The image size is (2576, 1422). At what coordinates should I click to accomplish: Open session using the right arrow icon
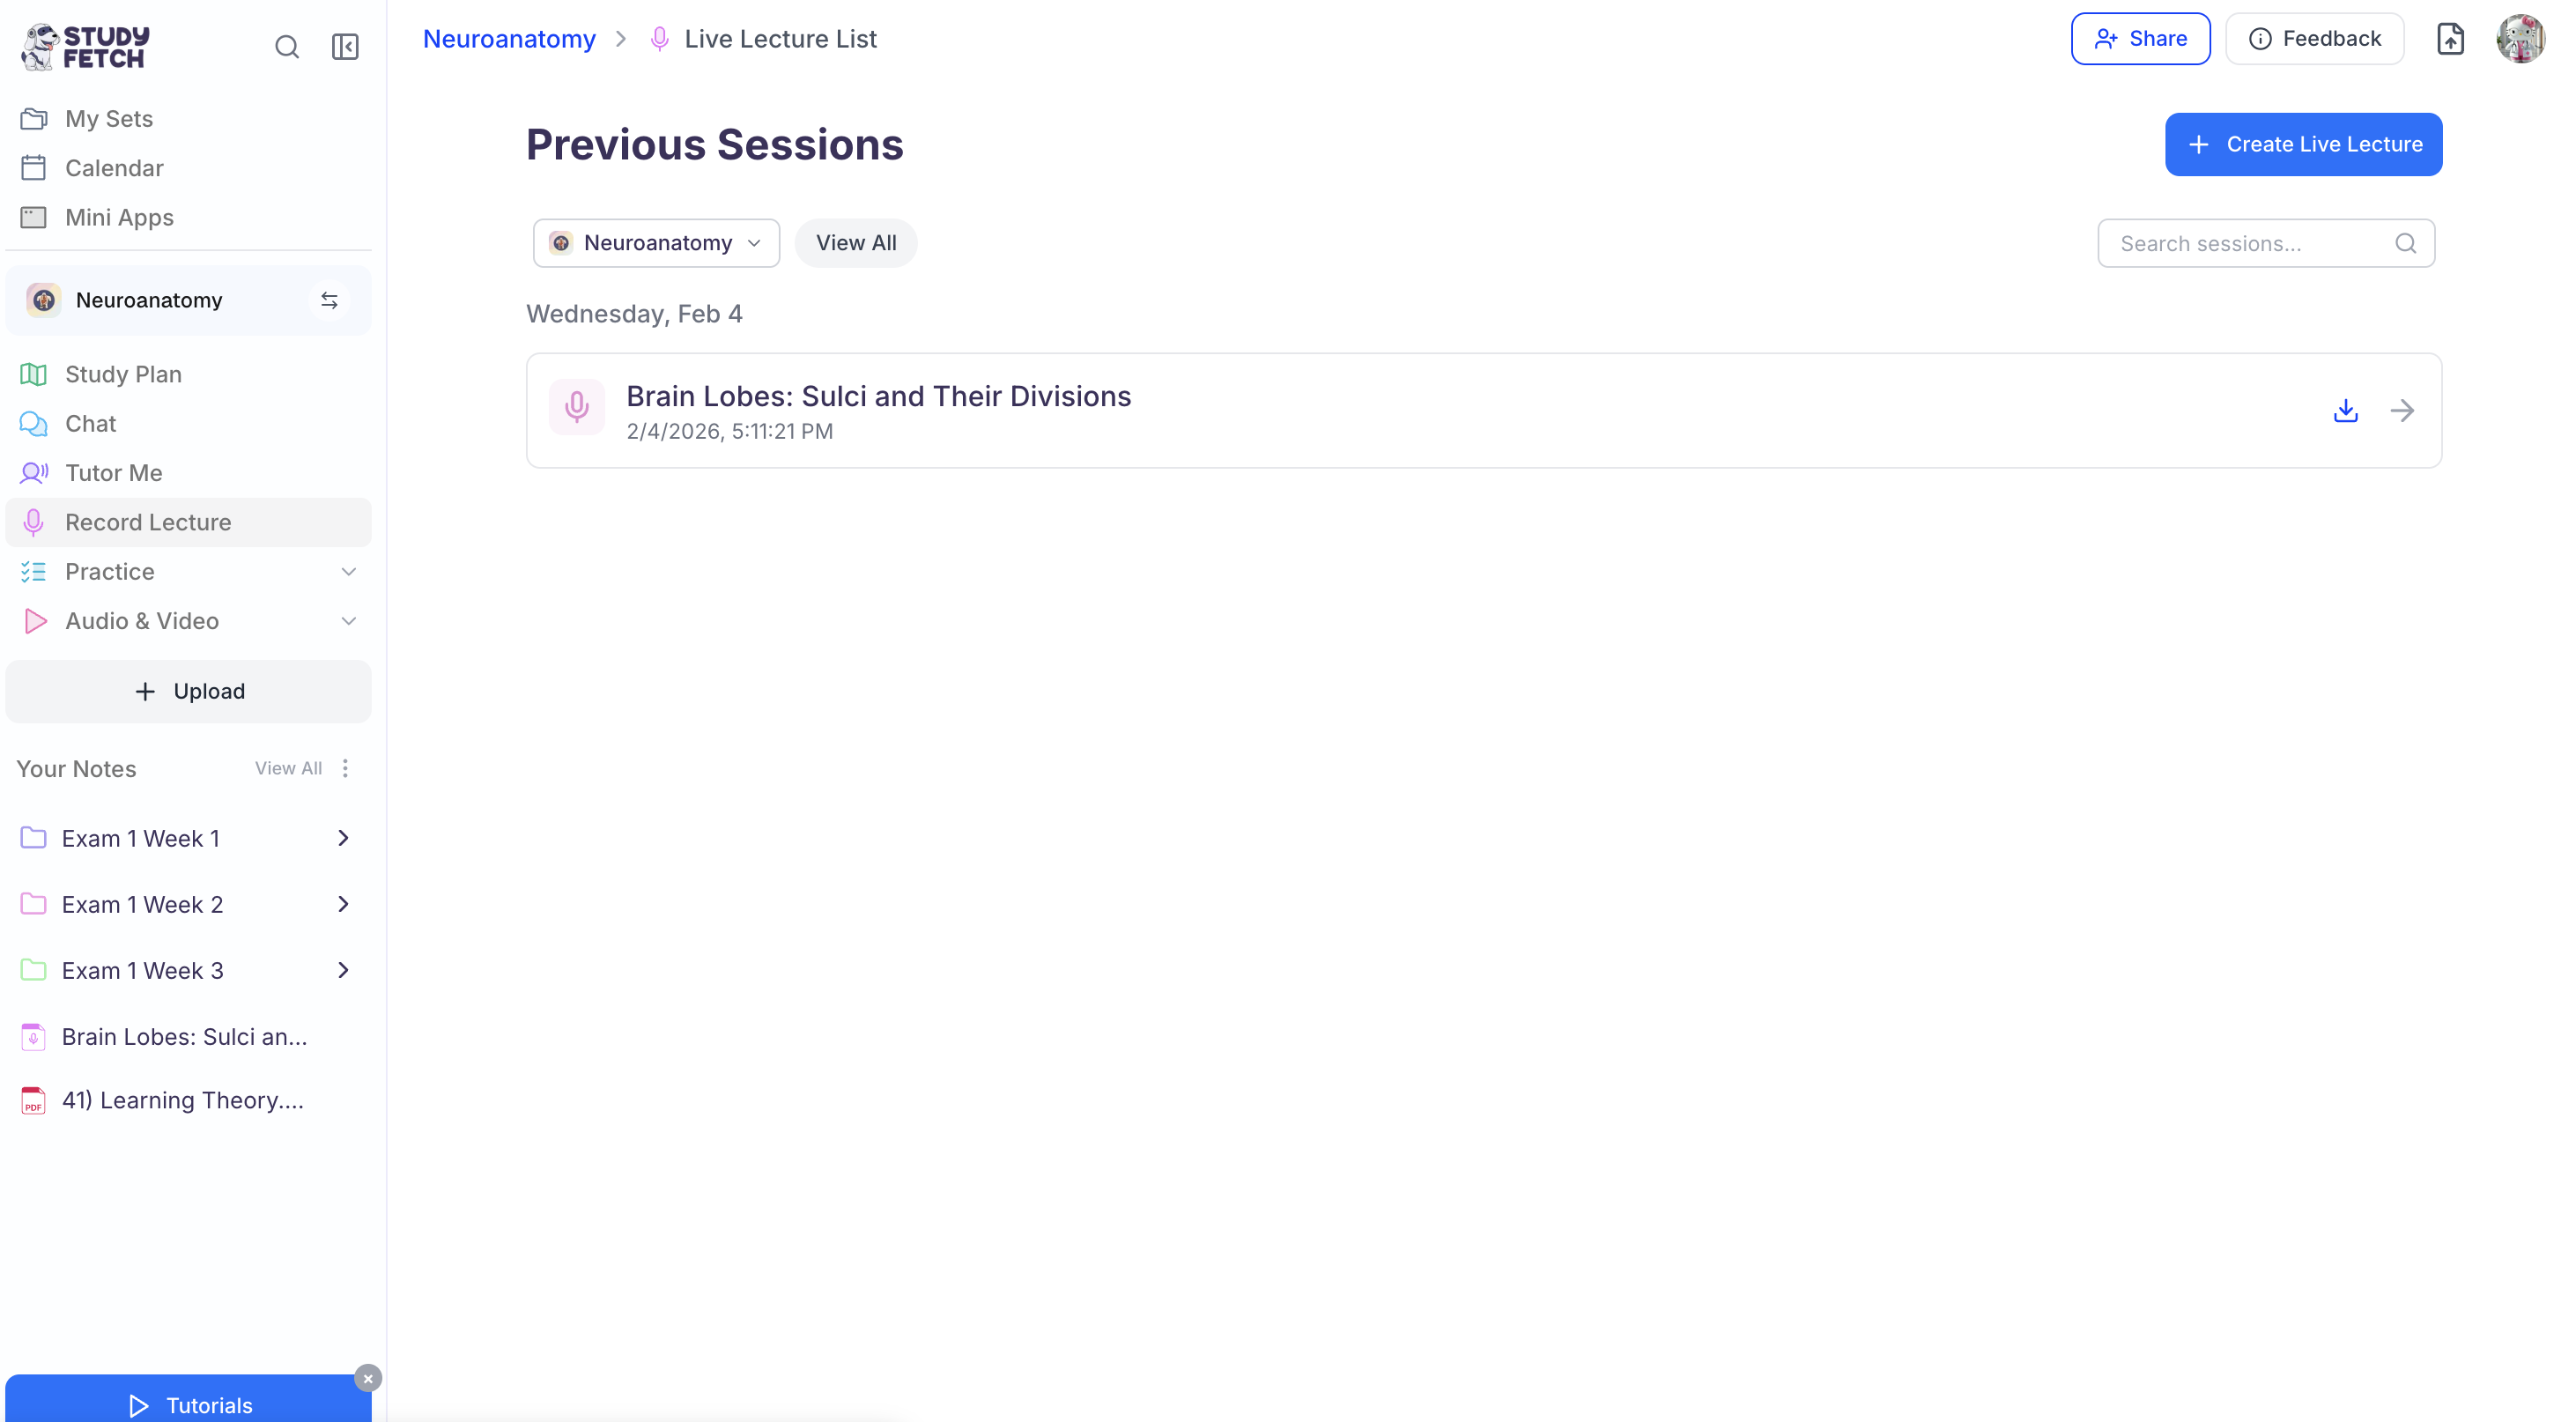point(2402,411)
